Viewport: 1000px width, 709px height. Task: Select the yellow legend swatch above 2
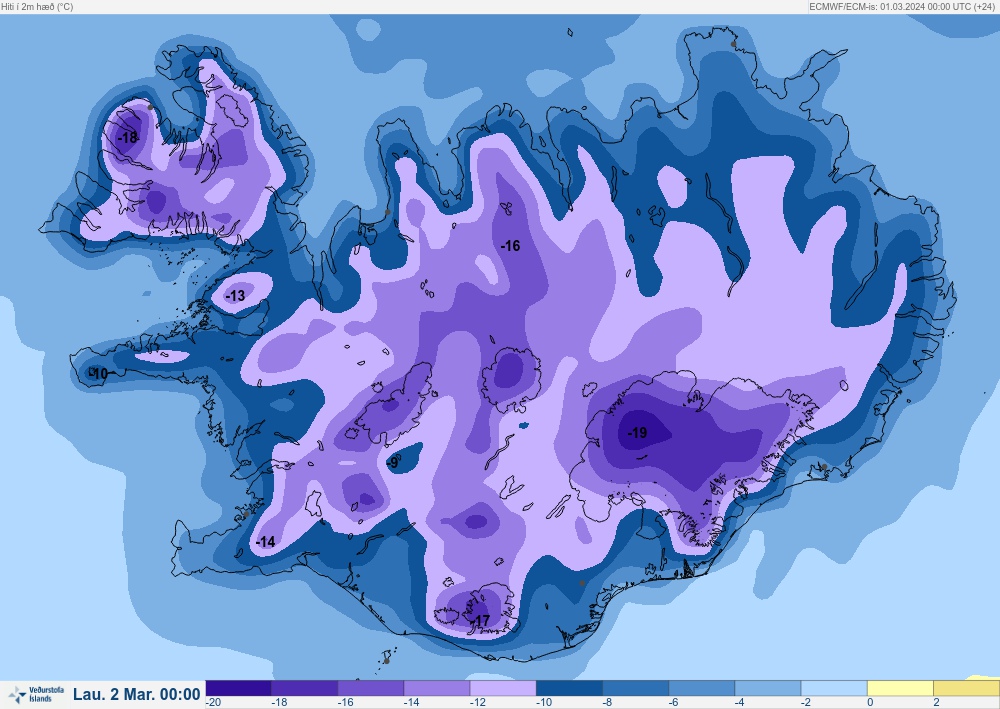click(967, 688)
